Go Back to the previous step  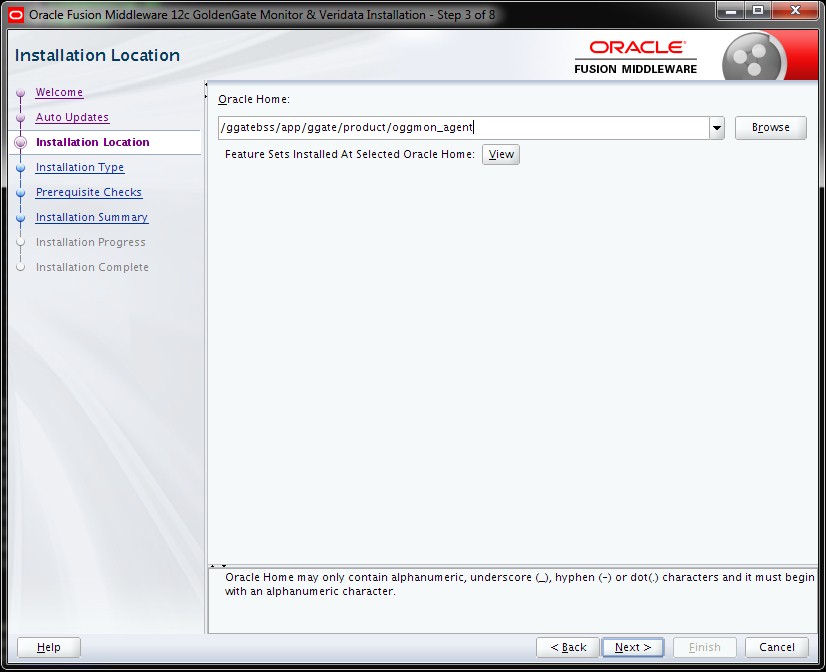coord(568,647)
